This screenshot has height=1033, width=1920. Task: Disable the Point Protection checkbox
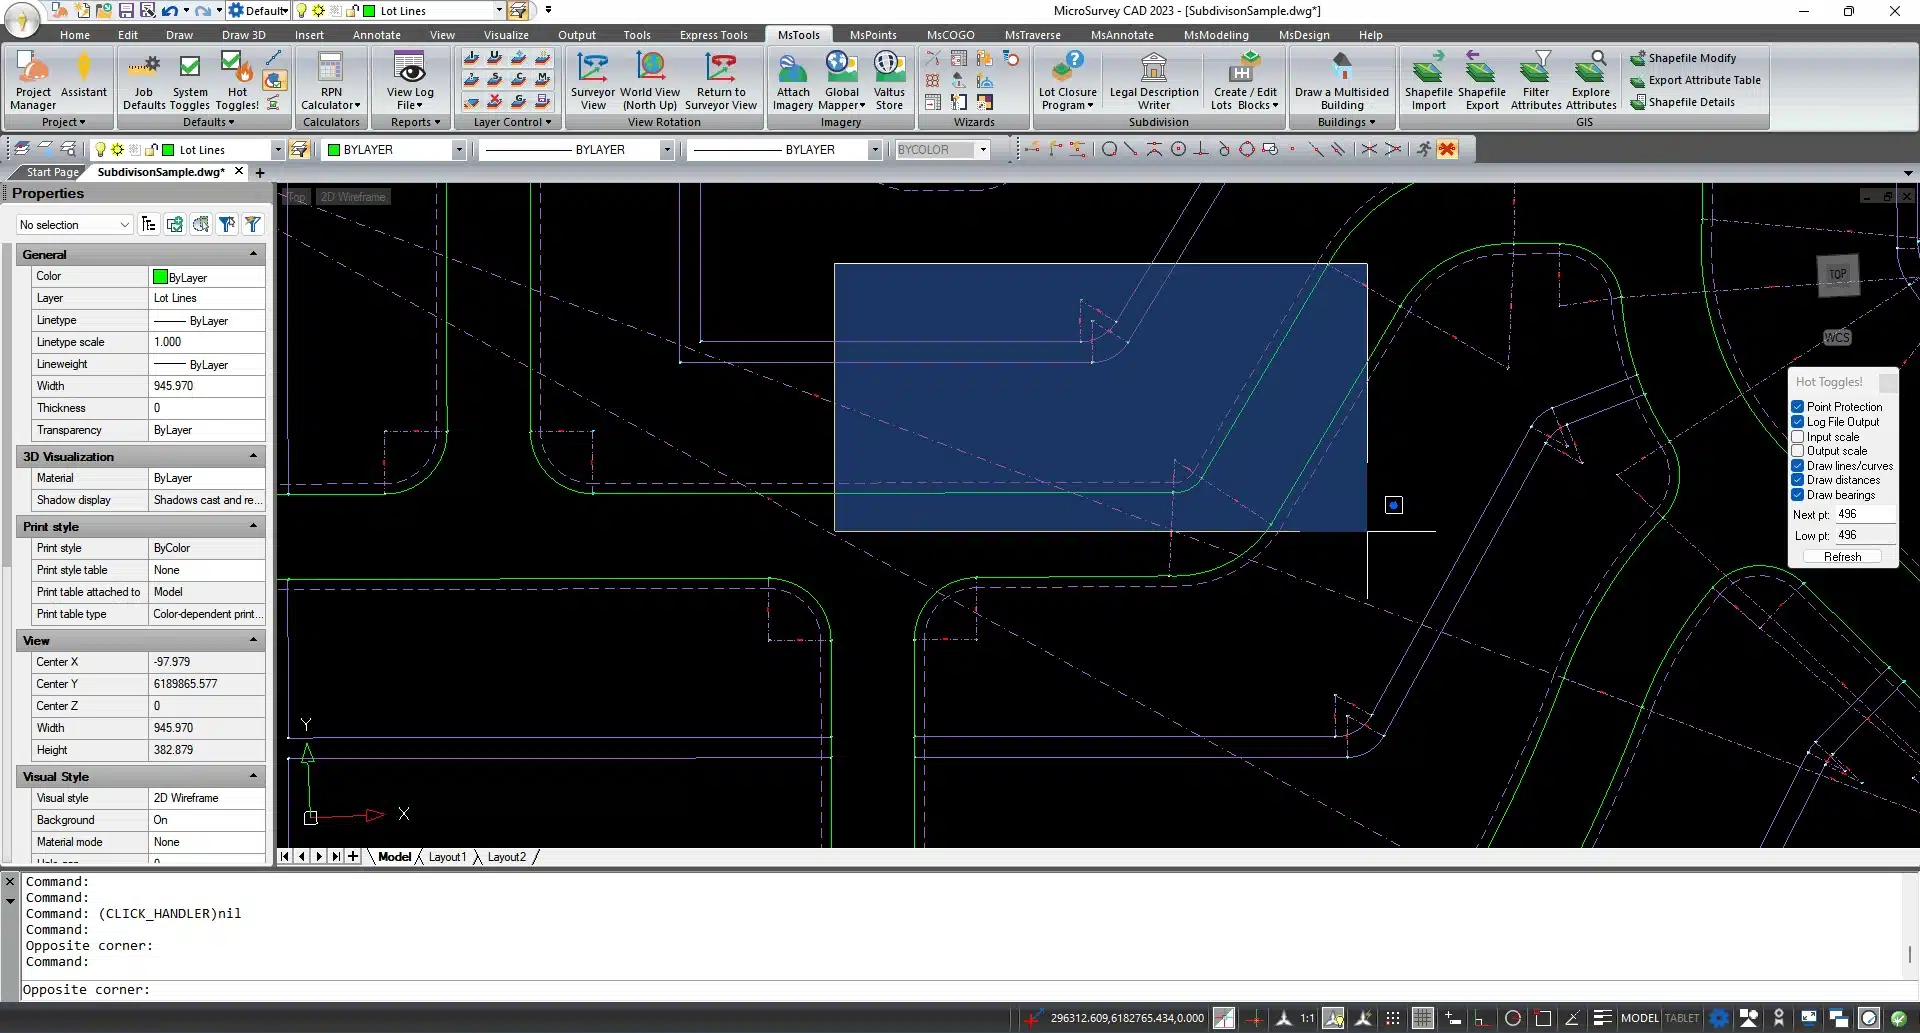coord(1798,407)
